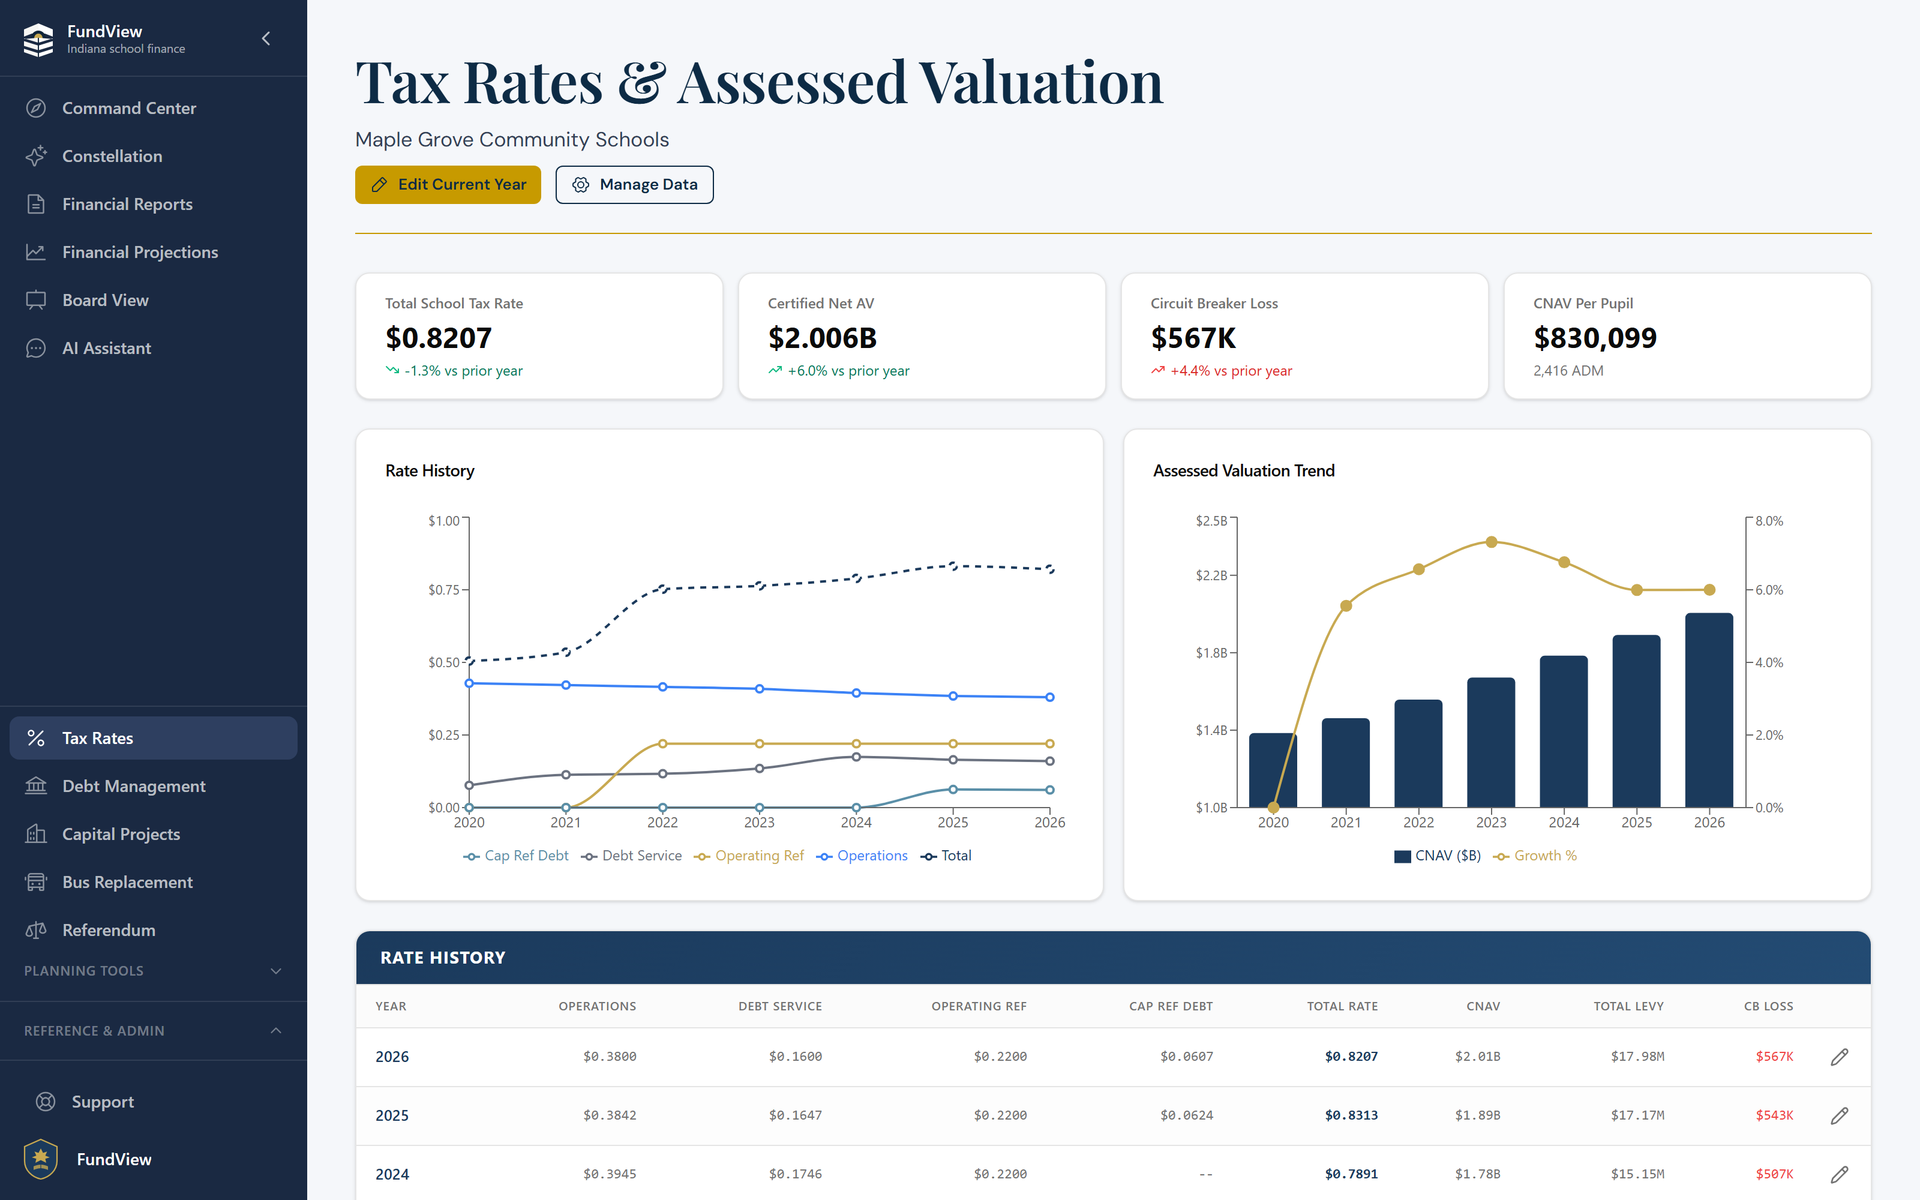Screen dimensions: 1920x1200
Task: Click the 2022 Operating Ref point in Rate History
Action: pos(662,744)
